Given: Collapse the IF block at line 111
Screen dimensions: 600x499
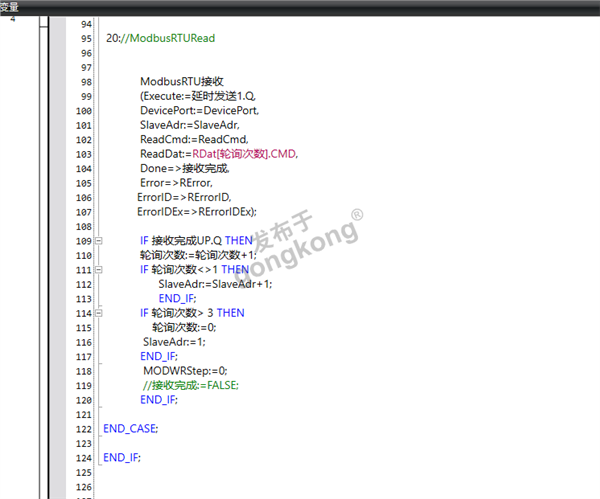Looking at the screenshot, I should [x=98, y=270].
